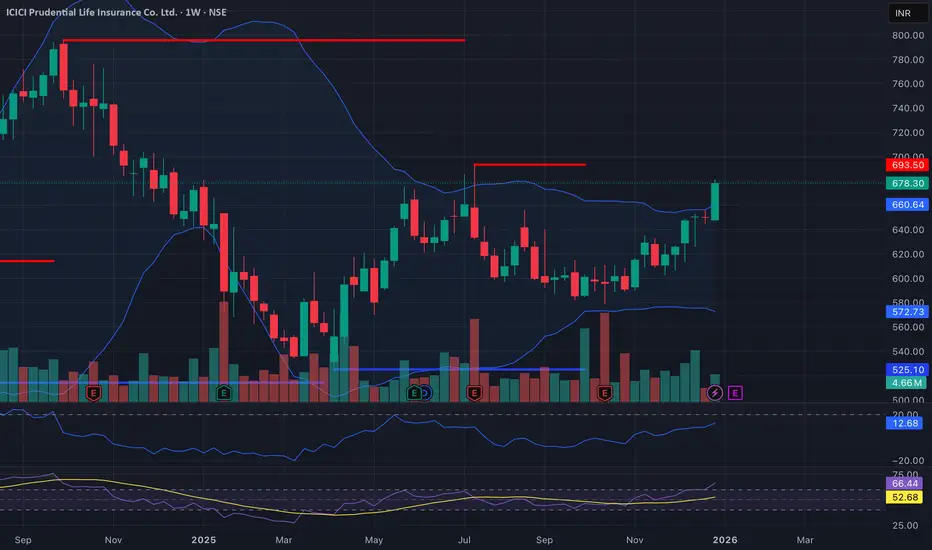
Task: Click the latest green weekly candle
Action: click(x=715, y=202)
